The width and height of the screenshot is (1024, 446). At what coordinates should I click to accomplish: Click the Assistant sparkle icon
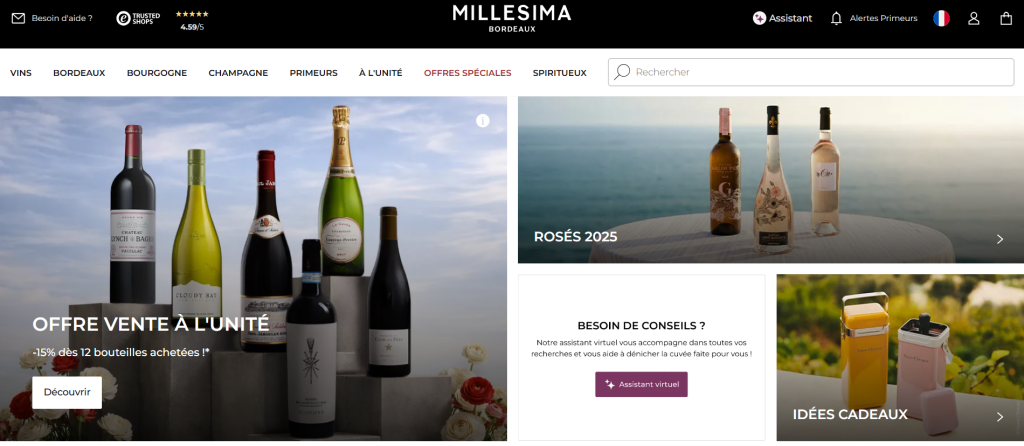[x=759, y=18]
